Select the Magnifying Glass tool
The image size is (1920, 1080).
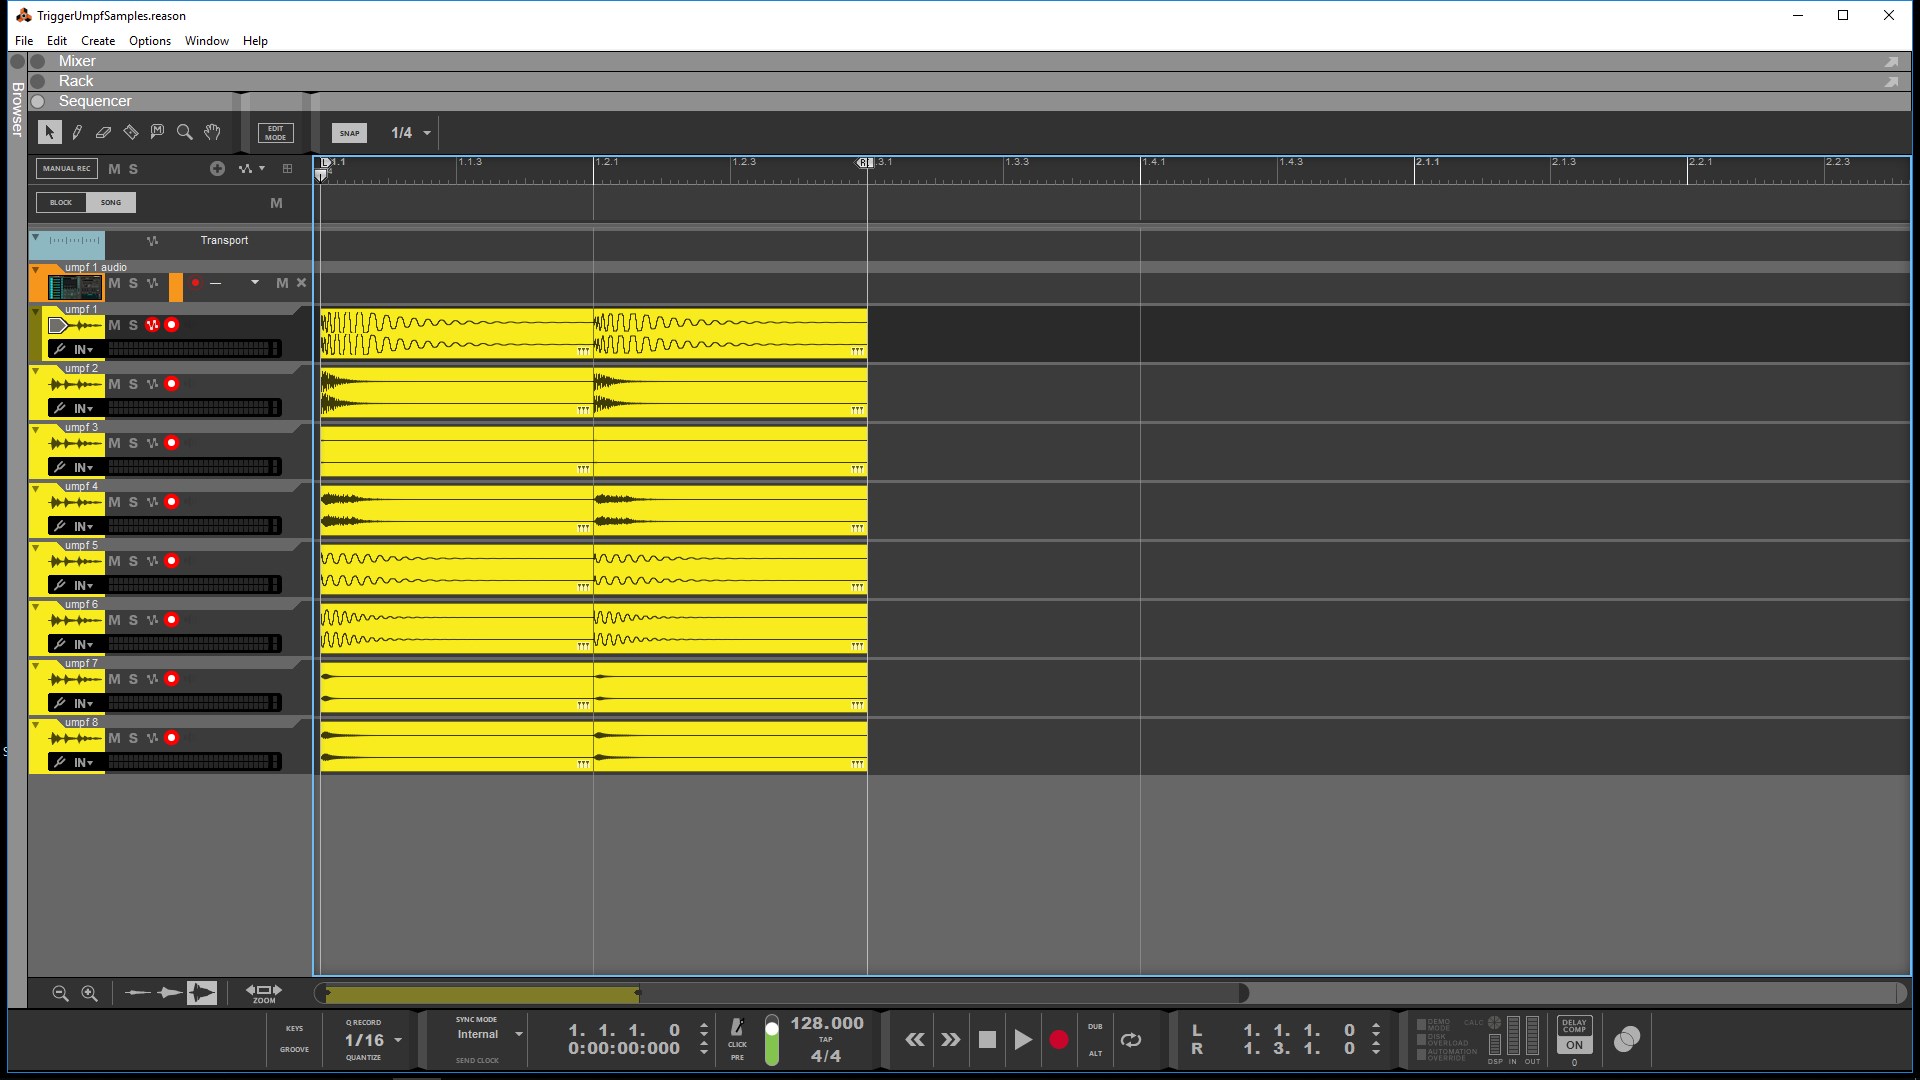pos(184,132)
